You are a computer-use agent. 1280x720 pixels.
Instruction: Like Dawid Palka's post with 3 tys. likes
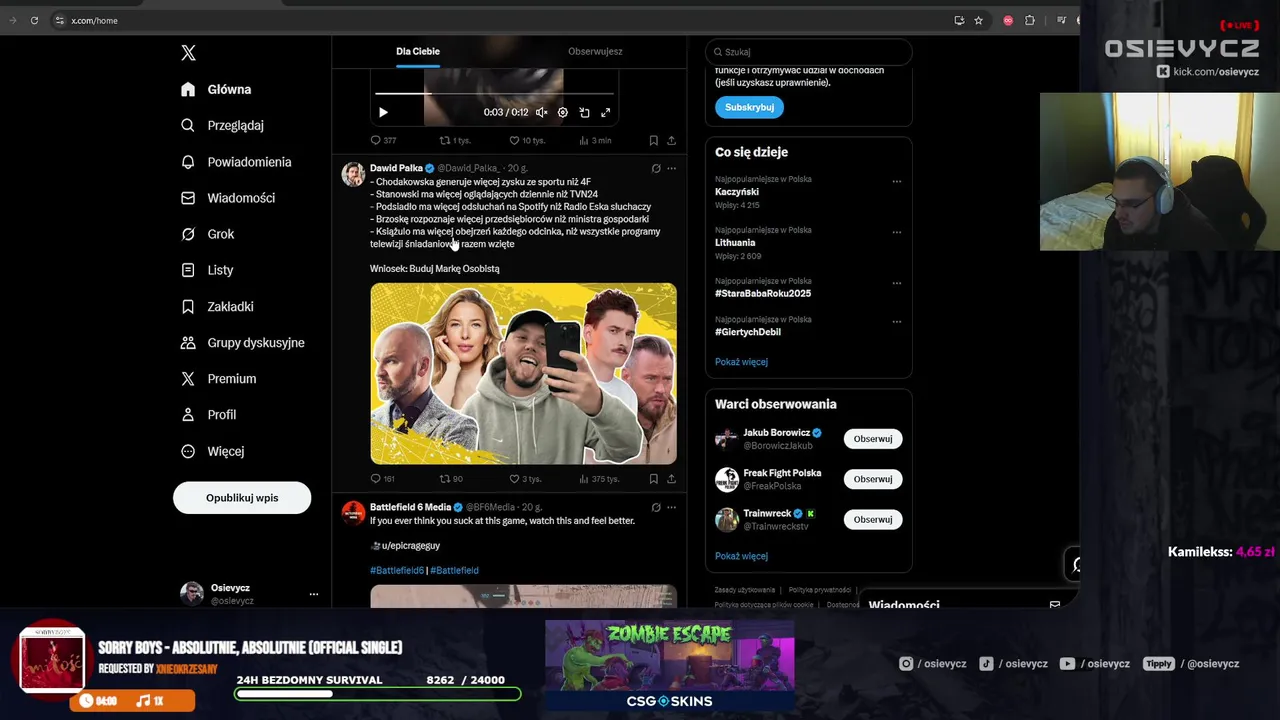525,479
